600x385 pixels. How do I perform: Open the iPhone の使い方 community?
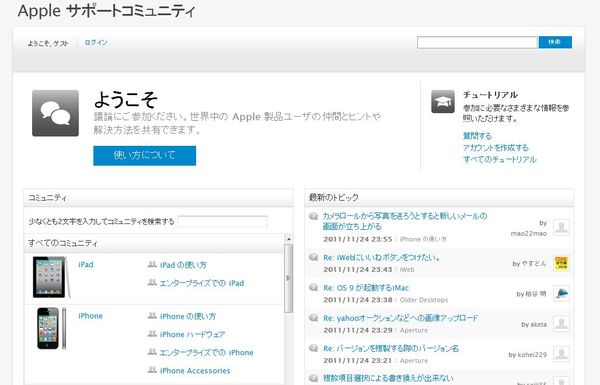pos(188,316)
